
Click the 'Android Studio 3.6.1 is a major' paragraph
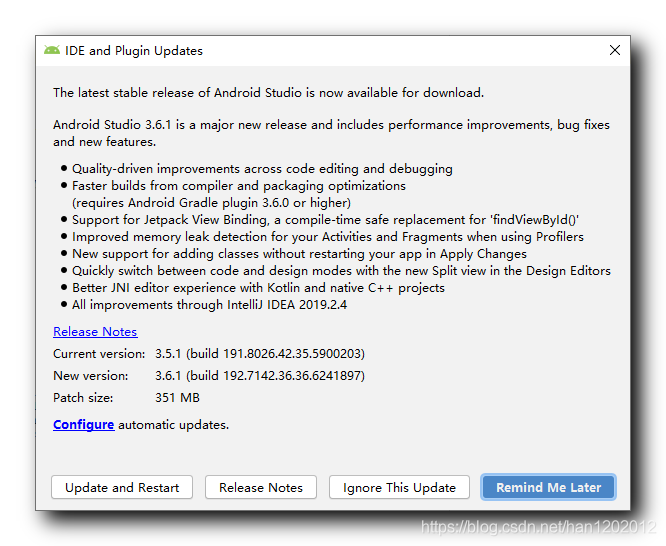coord(331,133)
